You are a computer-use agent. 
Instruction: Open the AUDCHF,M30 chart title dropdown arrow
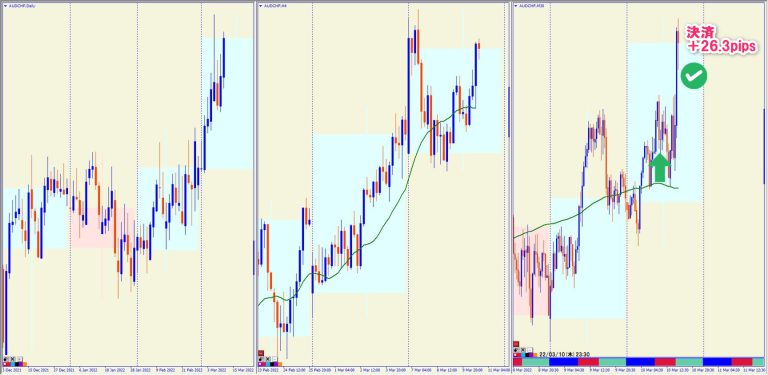coord(516,6)
